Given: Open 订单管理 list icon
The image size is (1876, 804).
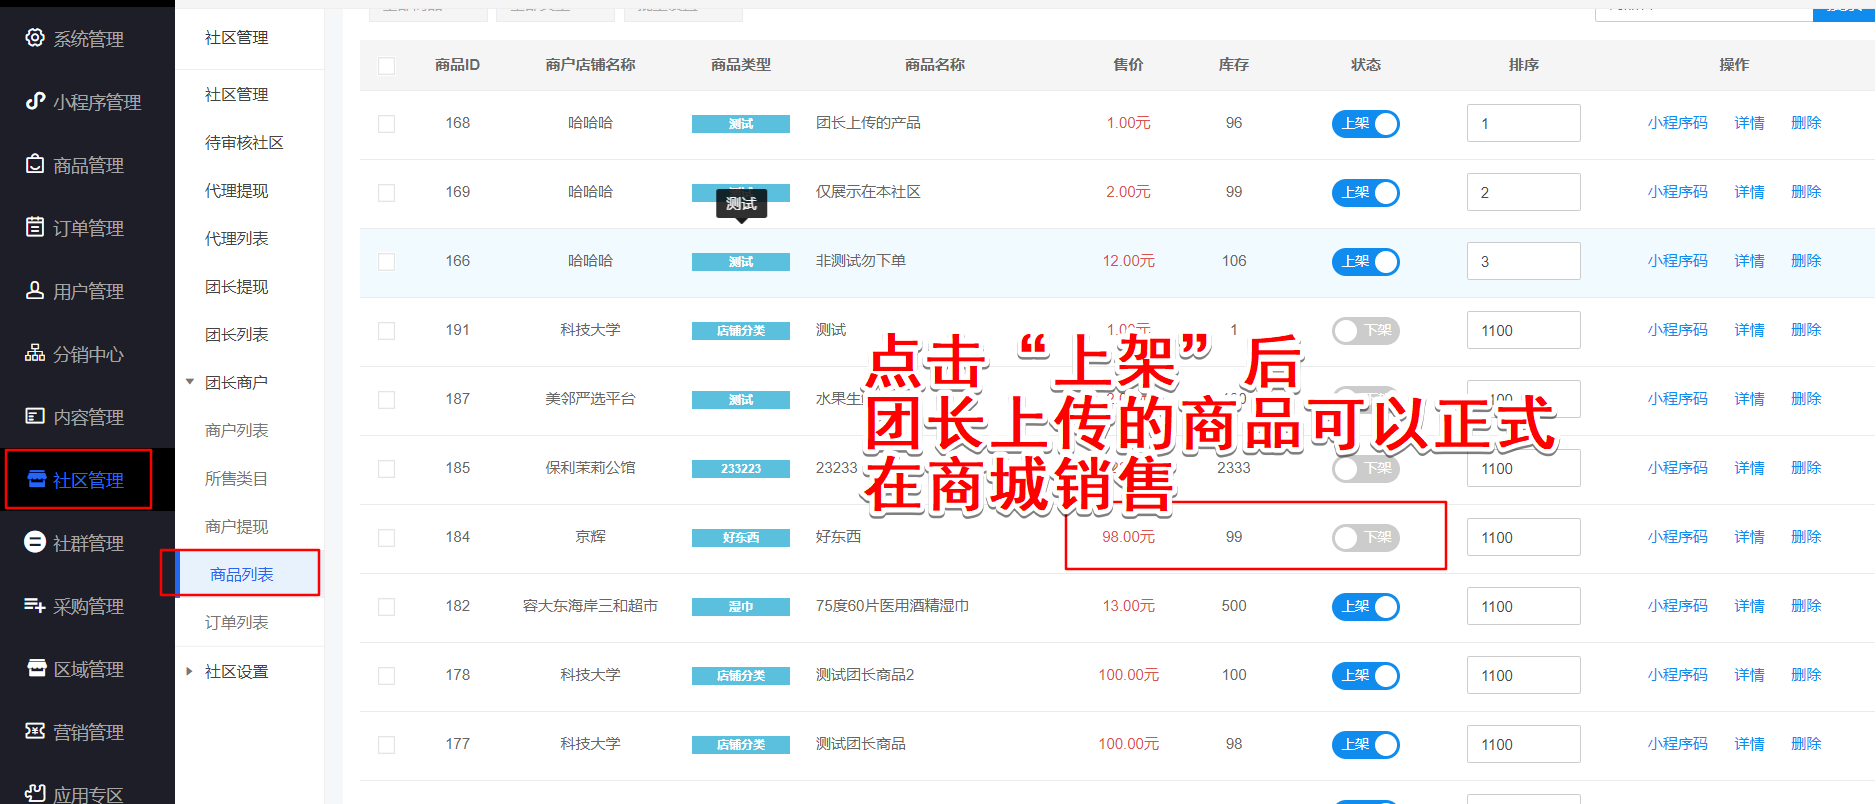Looking at the screenshot, I should coord(35,227).
